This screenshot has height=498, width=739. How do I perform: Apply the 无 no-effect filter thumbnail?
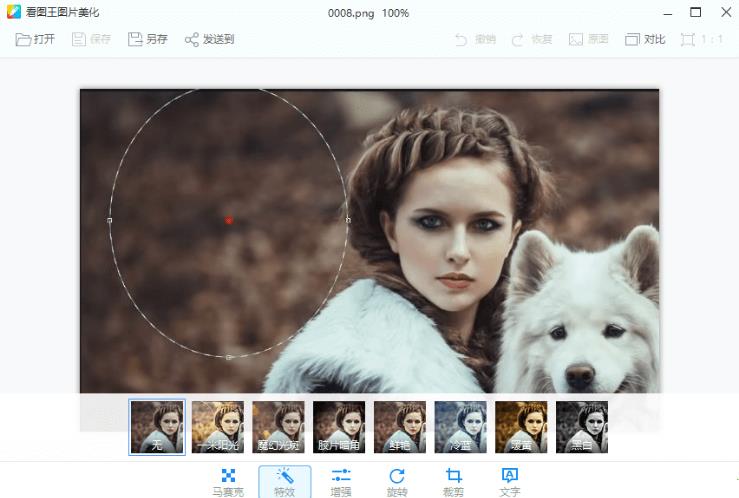tap(157, 427)
